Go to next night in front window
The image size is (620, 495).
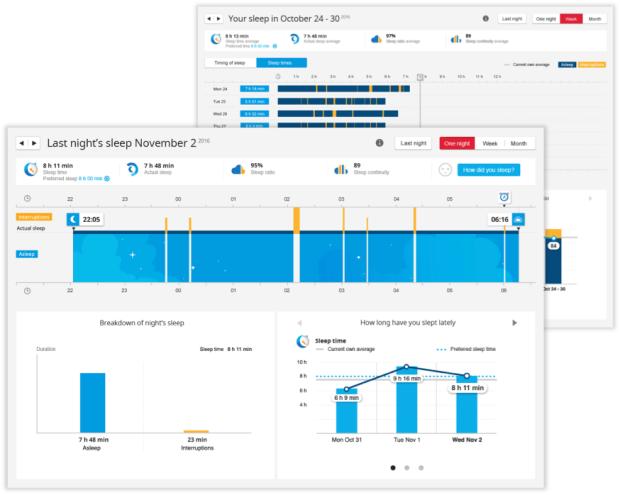(x=34, y=143)
